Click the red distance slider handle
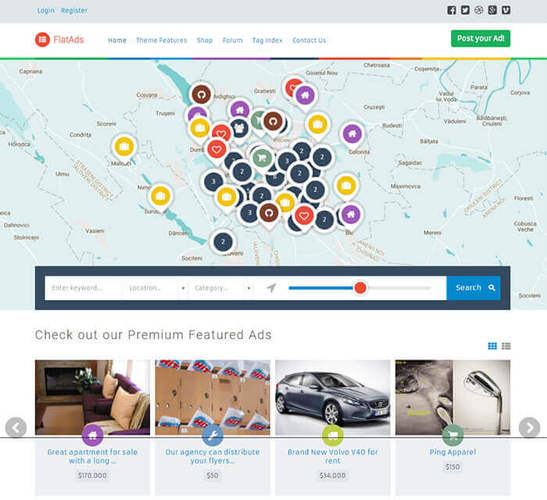 coord(360,288)
